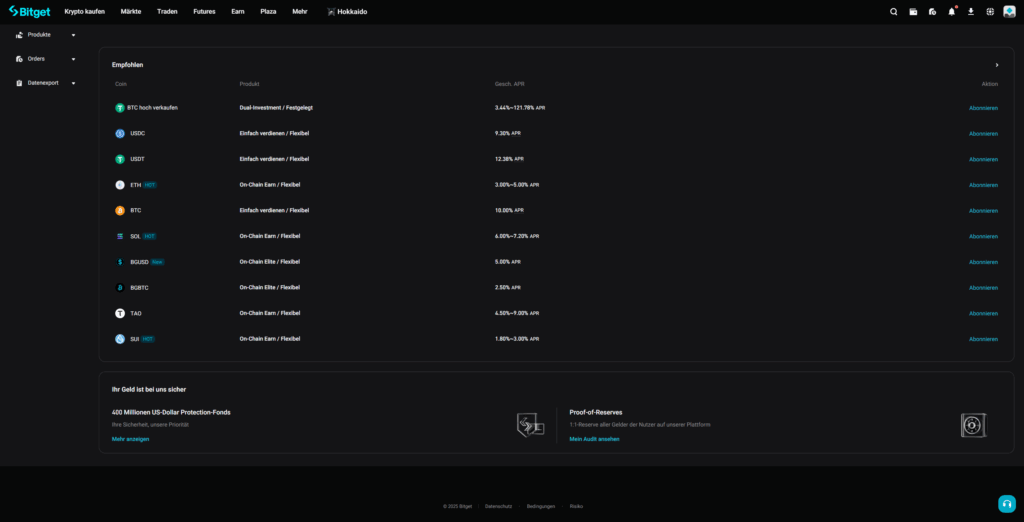Screen dimensions: 1024x522
Task: Click Abonnieren in the SOL row
Action: (983, 237)
